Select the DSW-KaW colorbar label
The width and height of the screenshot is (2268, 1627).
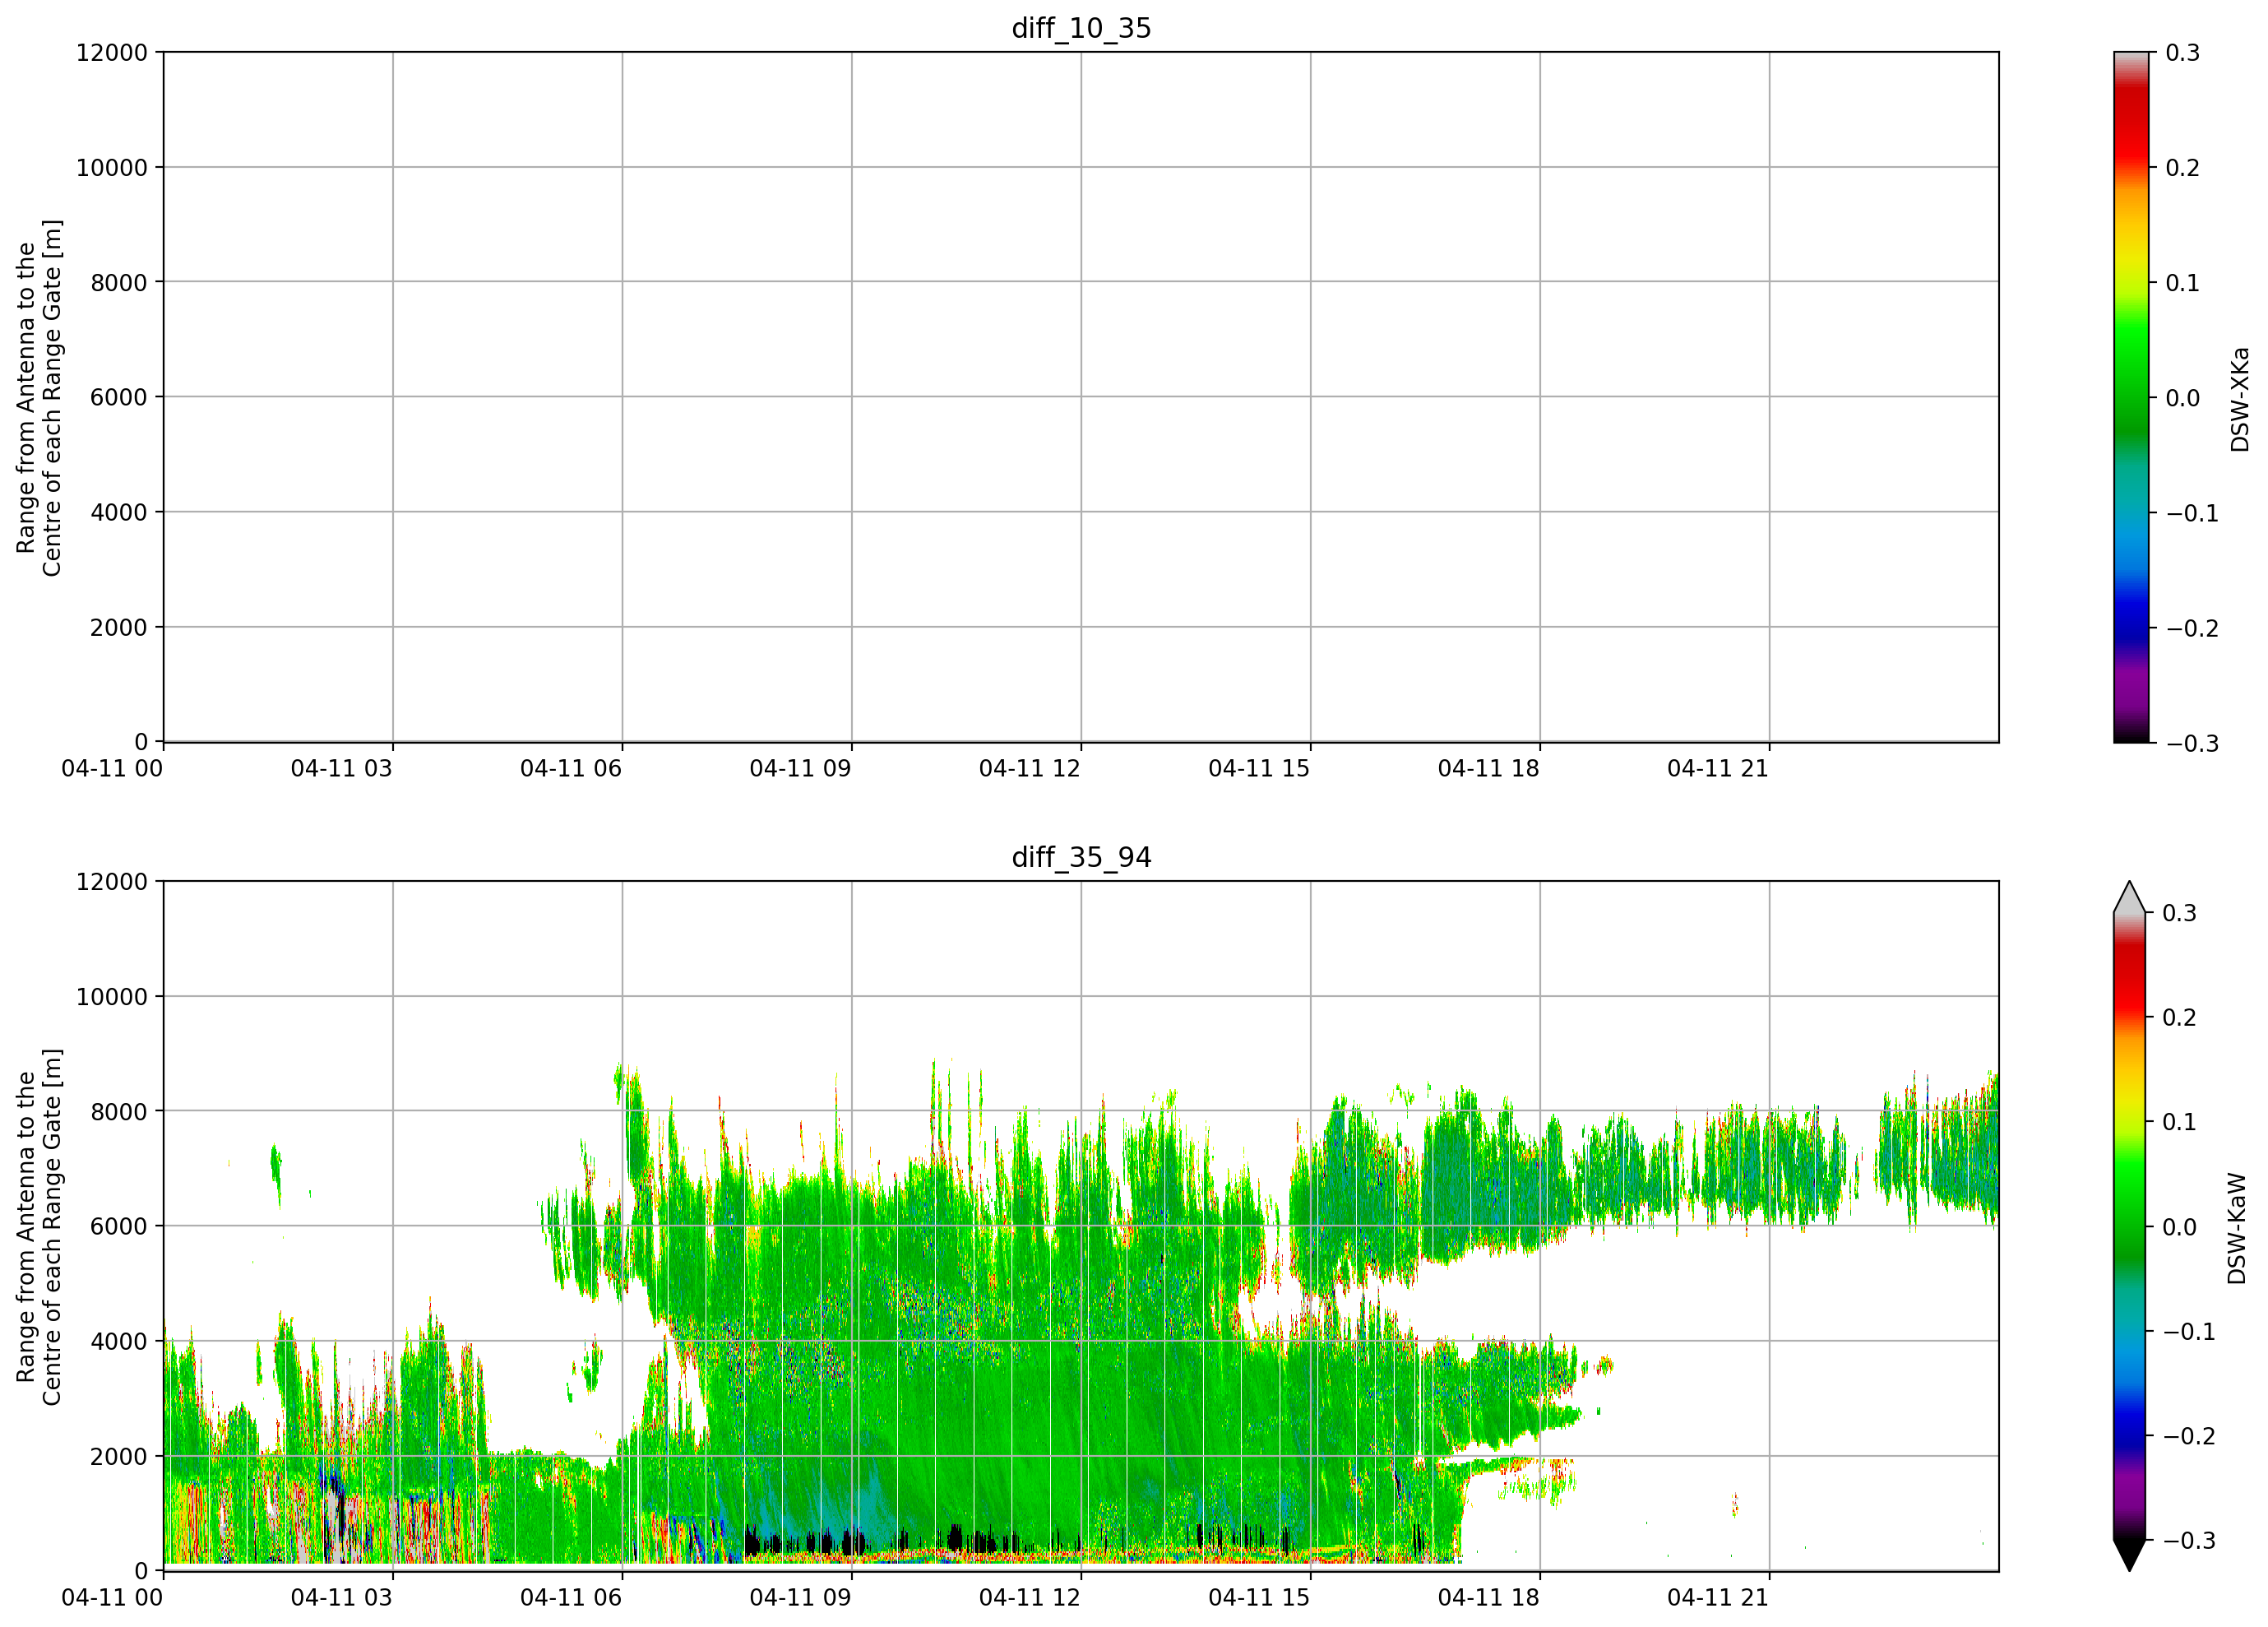click(x=2237, y=1228)
